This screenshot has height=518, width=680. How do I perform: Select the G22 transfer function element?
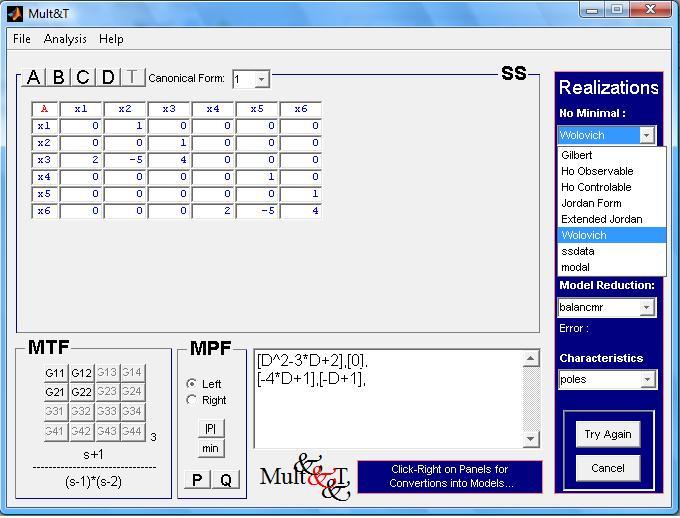coord(81,392)
